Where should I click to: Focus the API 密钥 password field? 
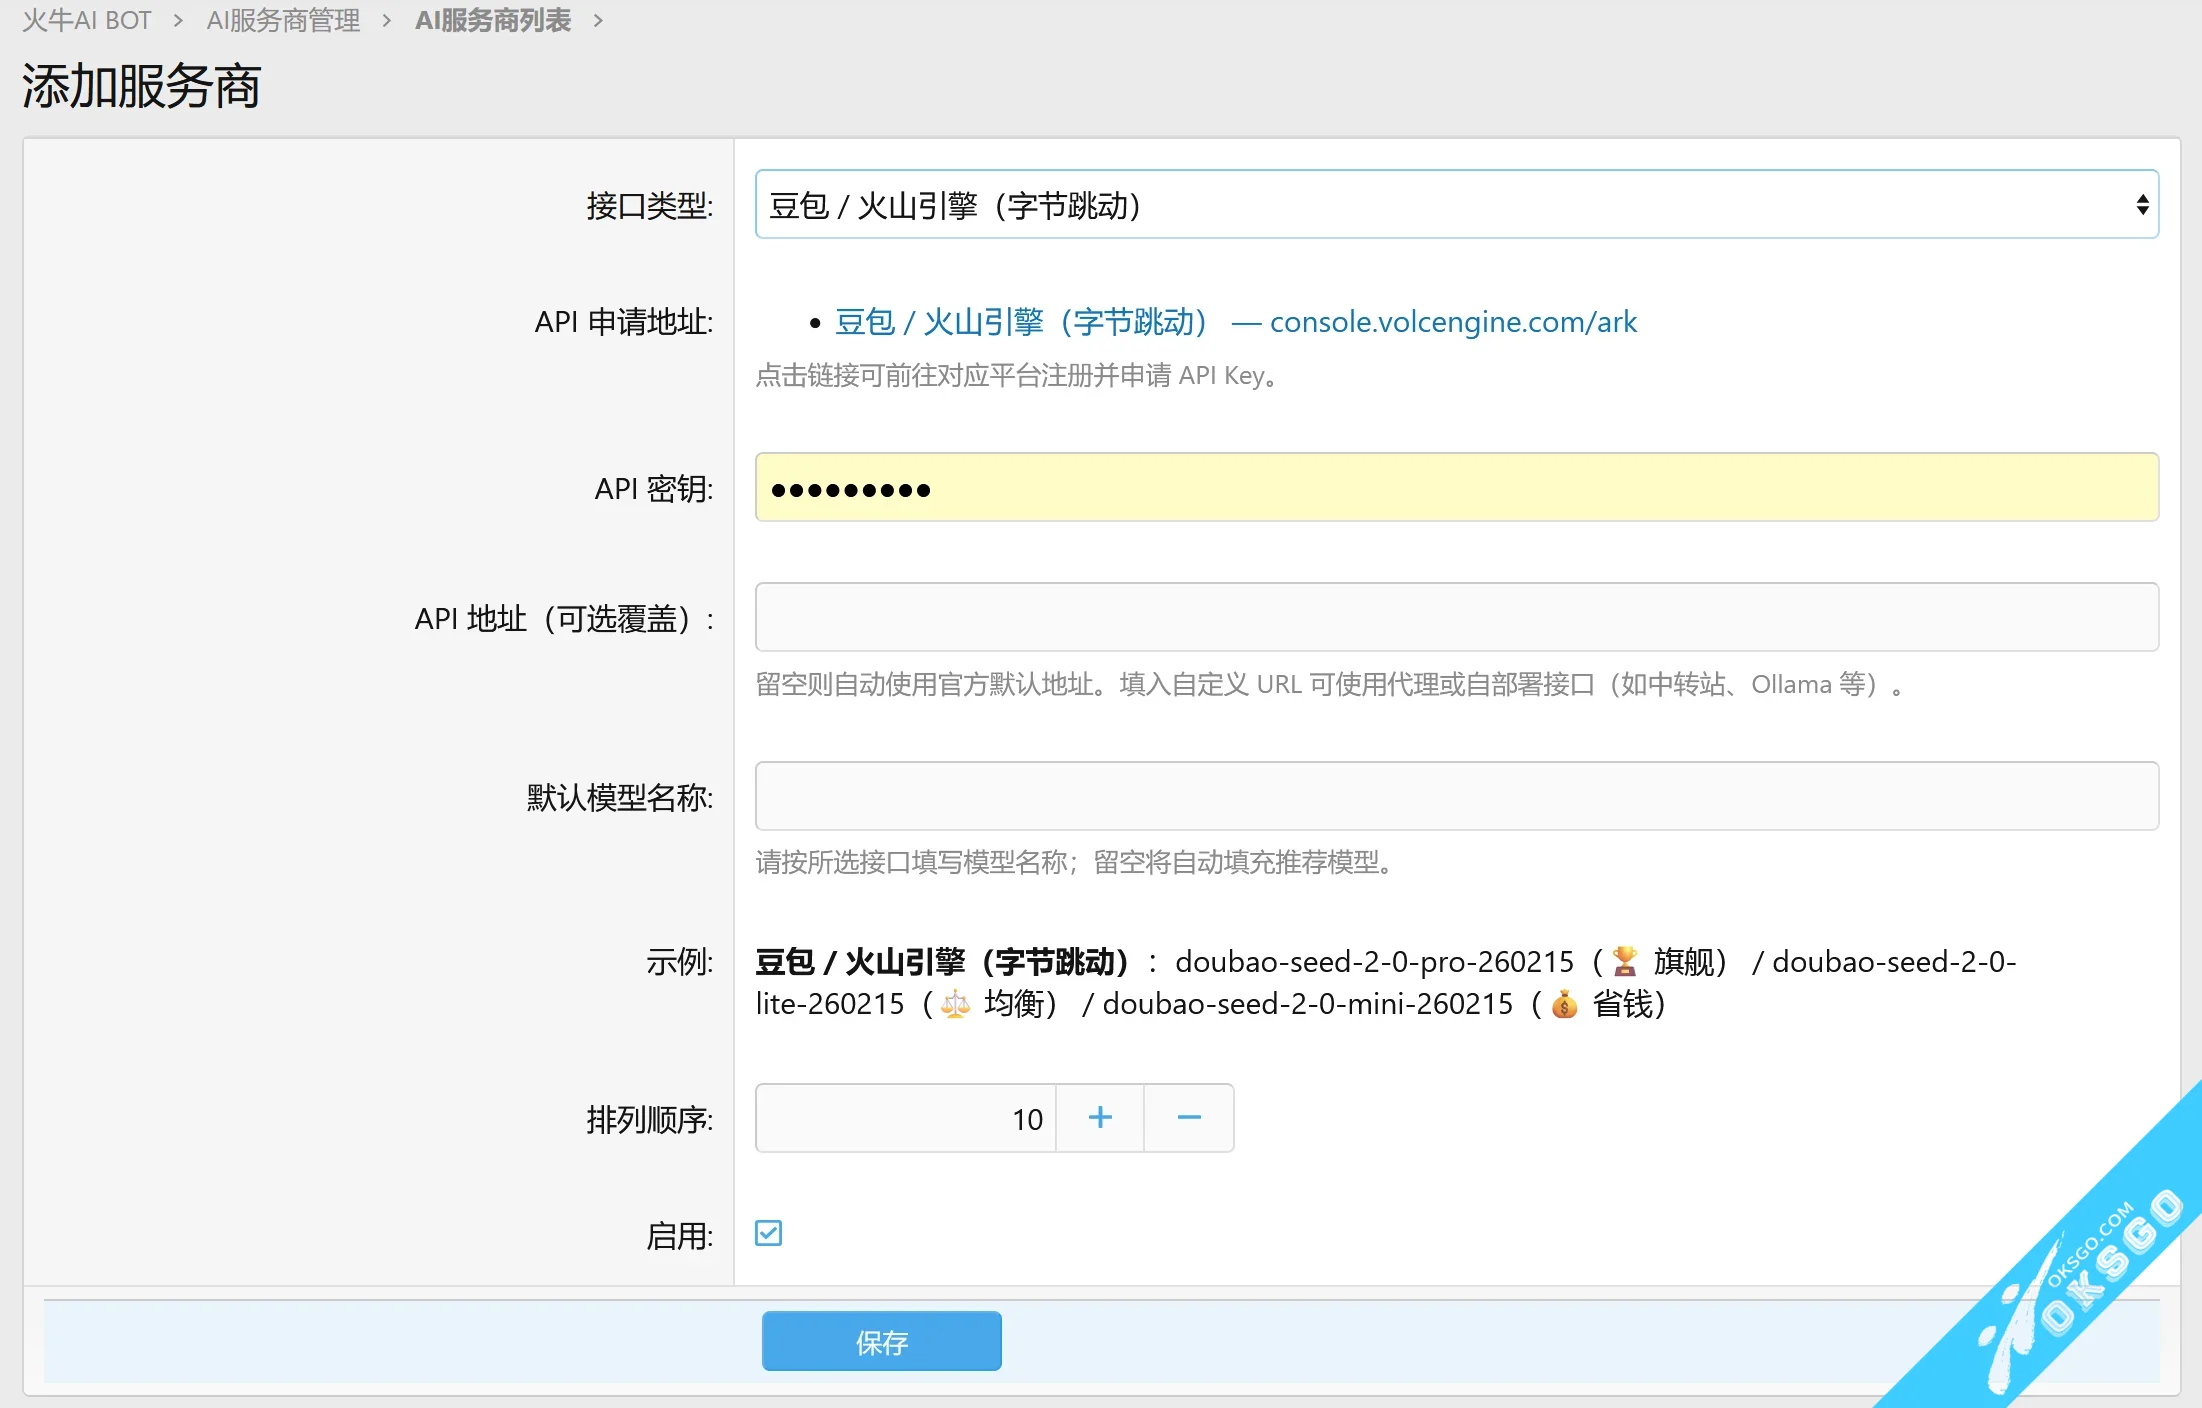[x=1456, y=488]
